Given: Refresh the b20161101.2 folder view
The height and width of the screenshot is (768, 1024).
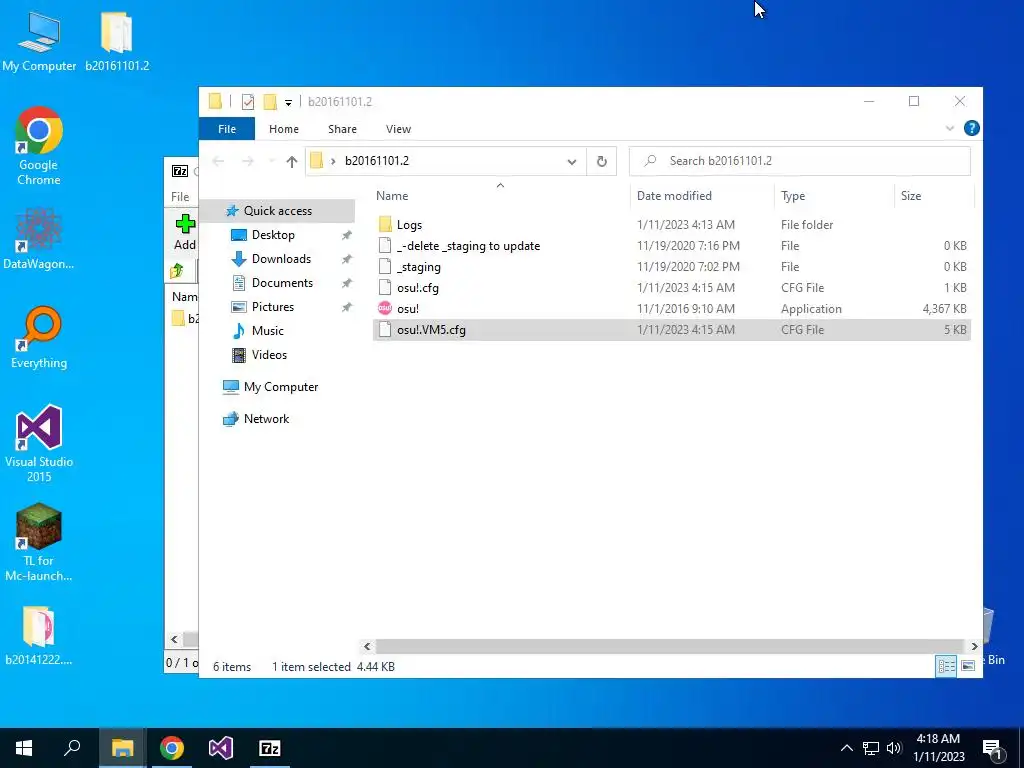Looking at the screenshot, I should 601,161.
